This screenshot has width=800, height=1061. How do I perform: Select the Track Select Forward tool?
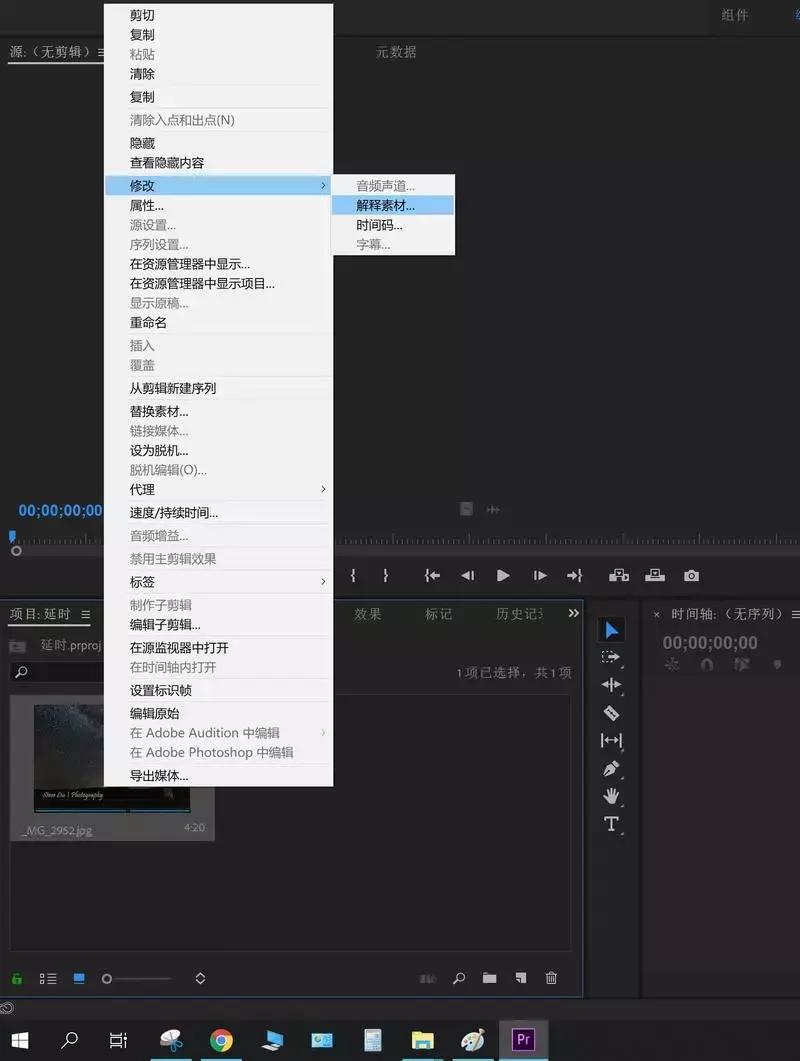611,657
